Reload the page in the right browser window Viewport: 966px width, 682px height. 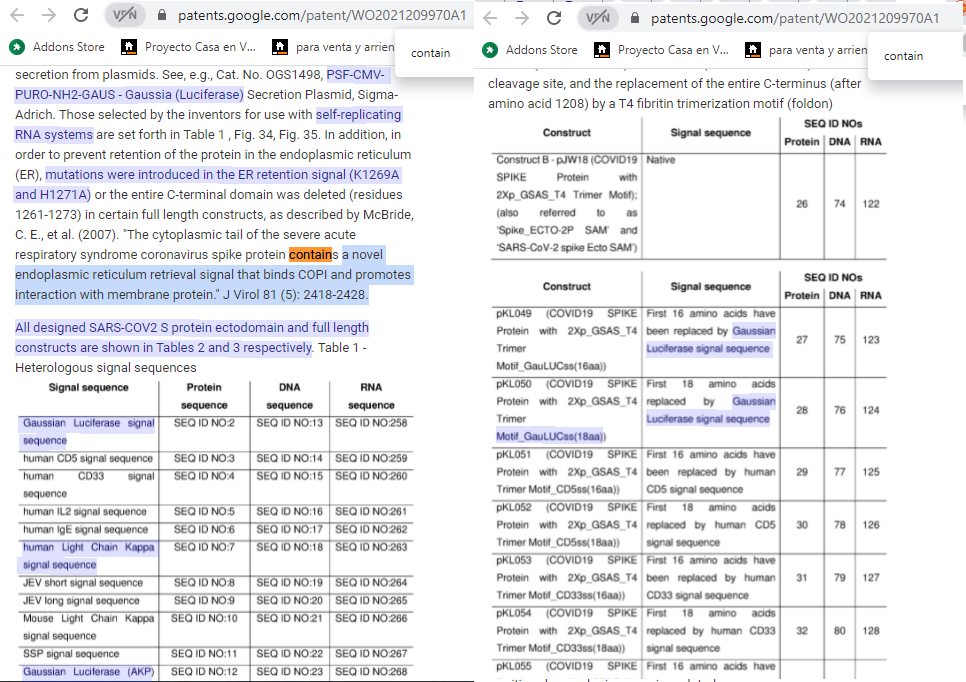554,17
